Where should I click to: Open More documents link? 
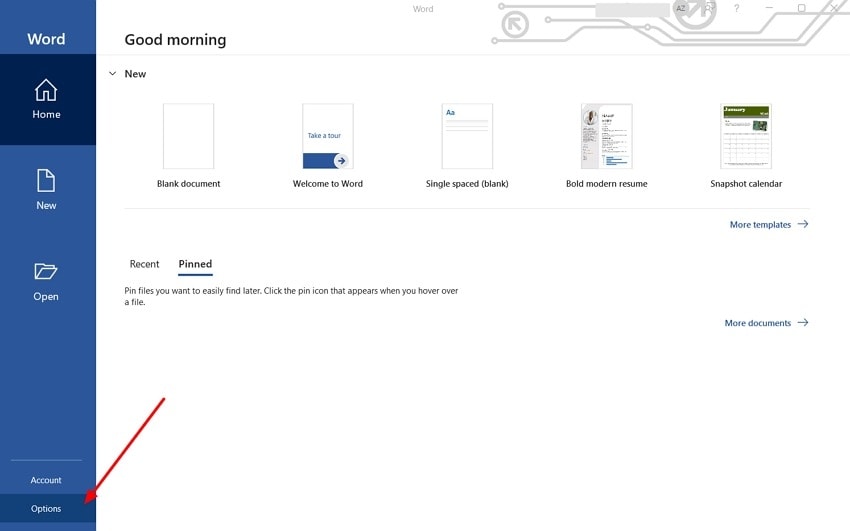[x=767, y=323]
